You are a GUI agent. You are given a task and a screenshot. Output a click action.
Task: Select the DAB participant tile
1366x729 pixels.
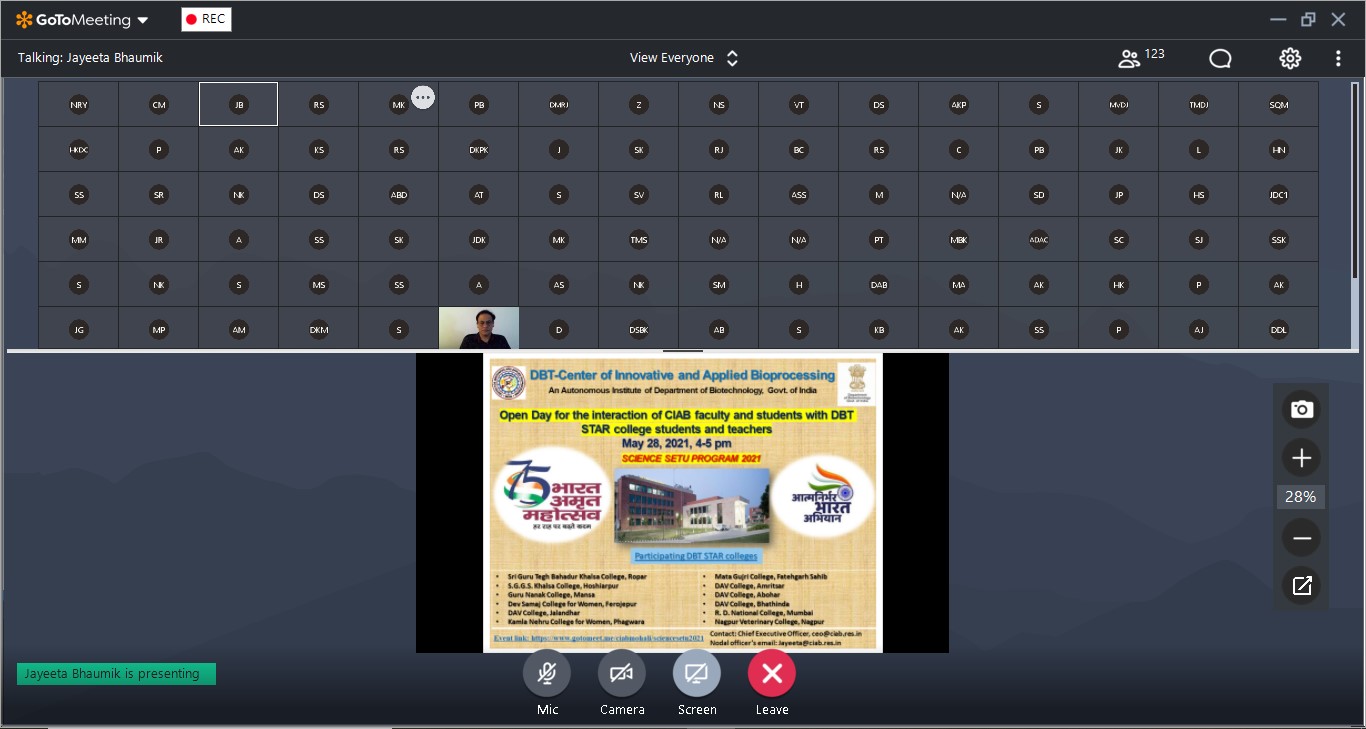[879, 285]
